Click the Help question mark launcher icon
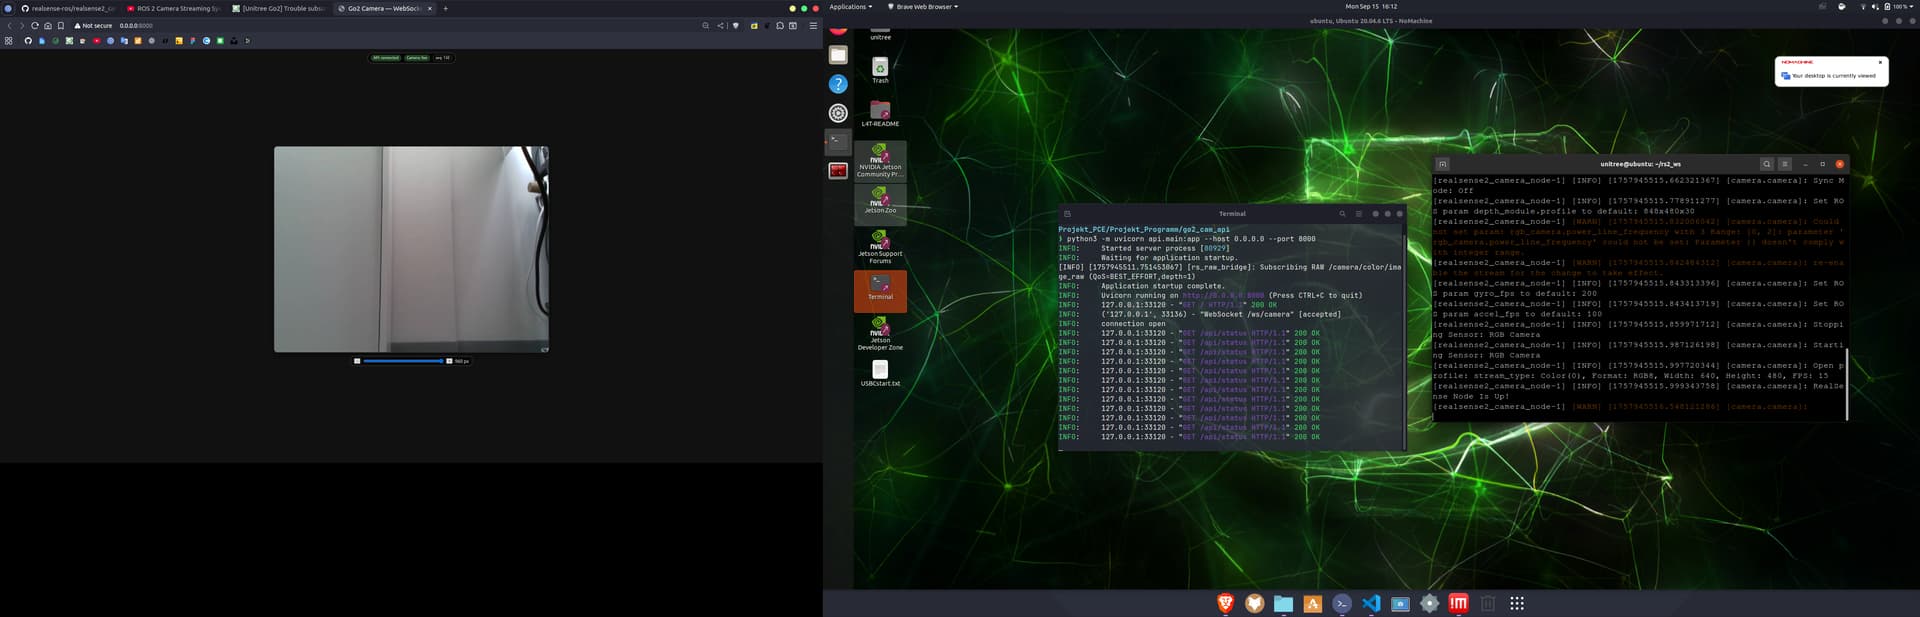Image resolution: width=1920 pixels, height=617 pixels. 838,84
